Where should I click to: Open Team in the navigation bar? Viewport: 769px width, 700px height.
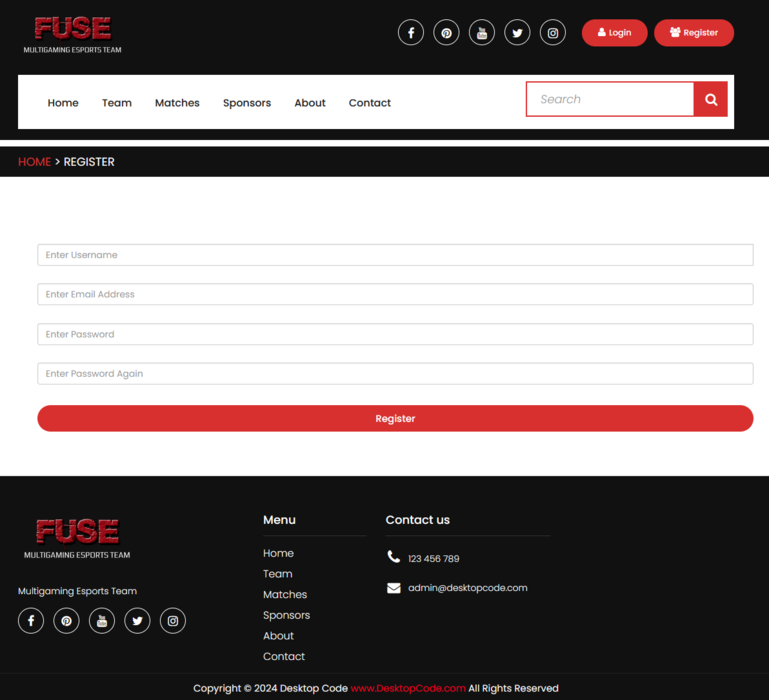117,103
